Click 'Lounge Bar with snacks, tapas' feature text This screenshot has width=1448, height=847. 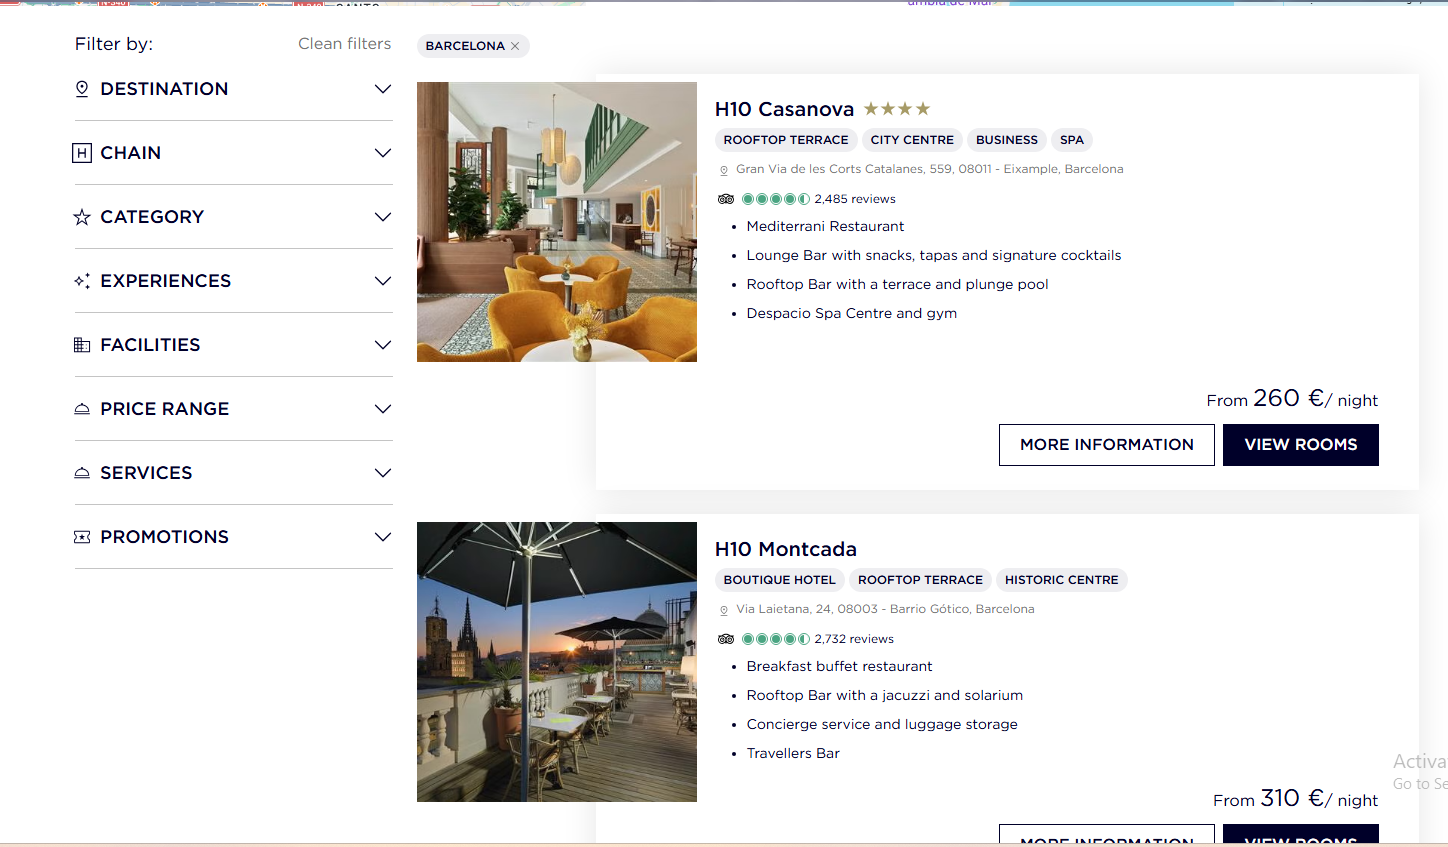click(x=933, y=255)
